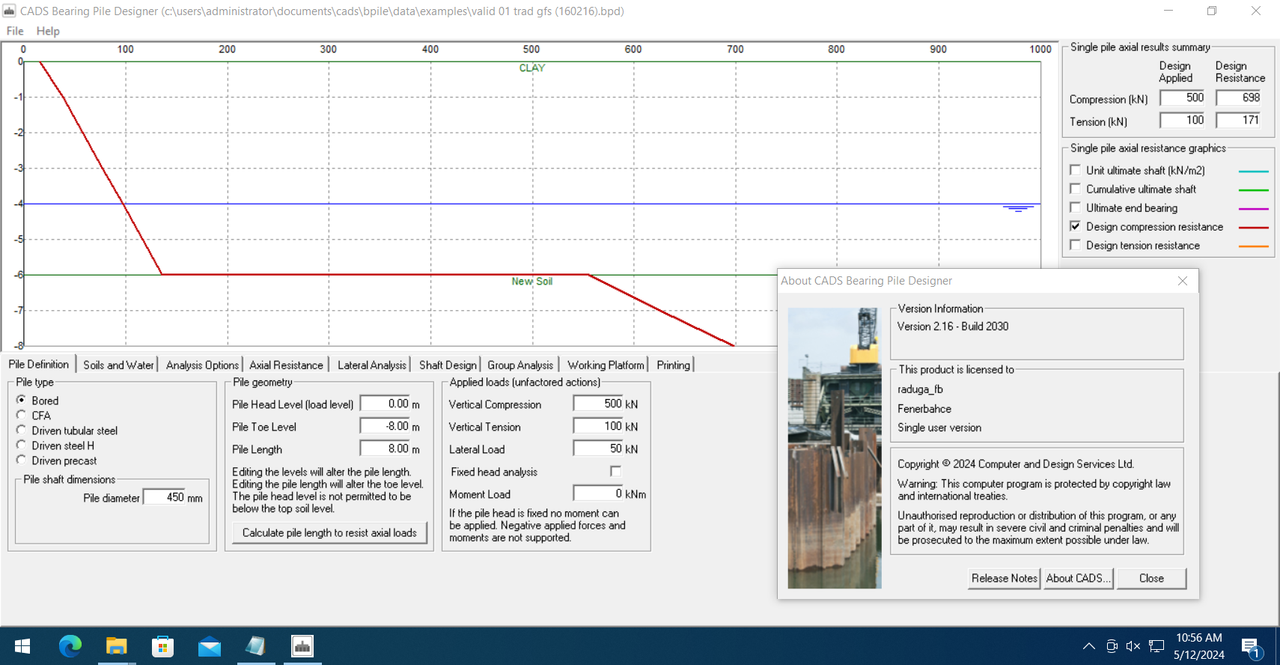
Task: Select Driven precast pile type
Action: pyautogui.click(x=57, y=460)
